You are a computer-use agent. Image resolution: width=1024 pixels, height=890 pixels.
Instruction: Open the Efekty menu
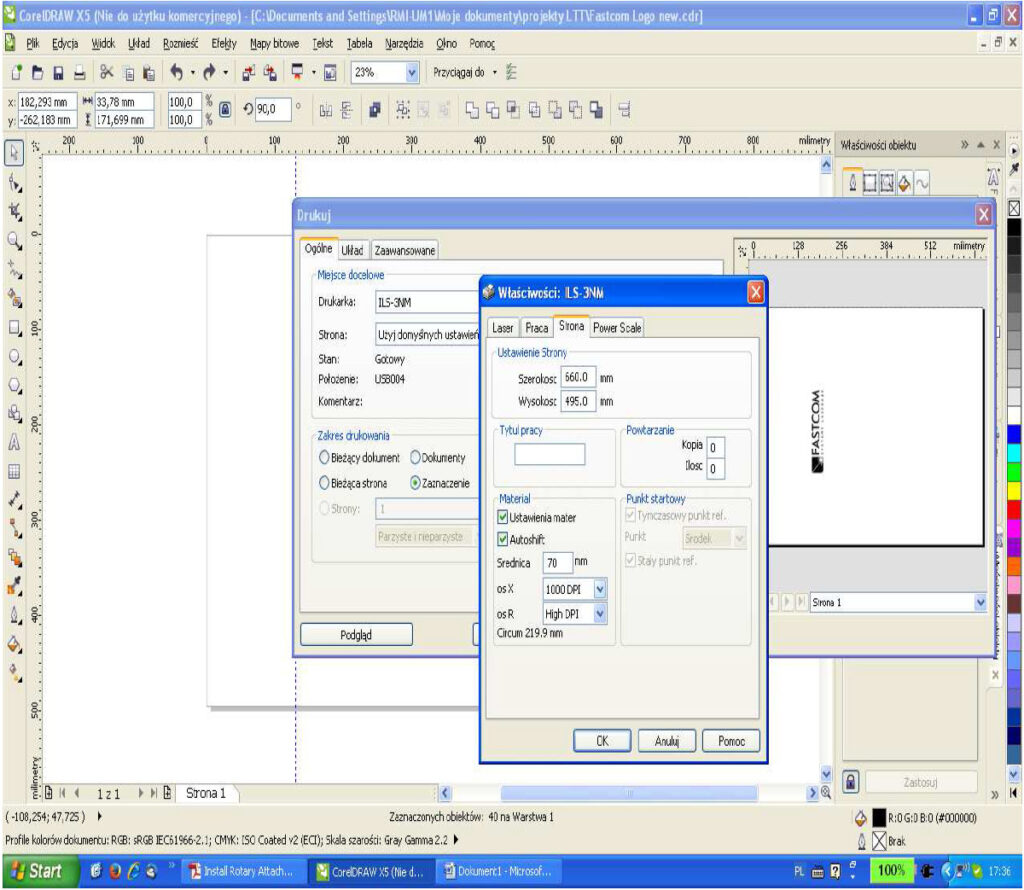[223, 44]
